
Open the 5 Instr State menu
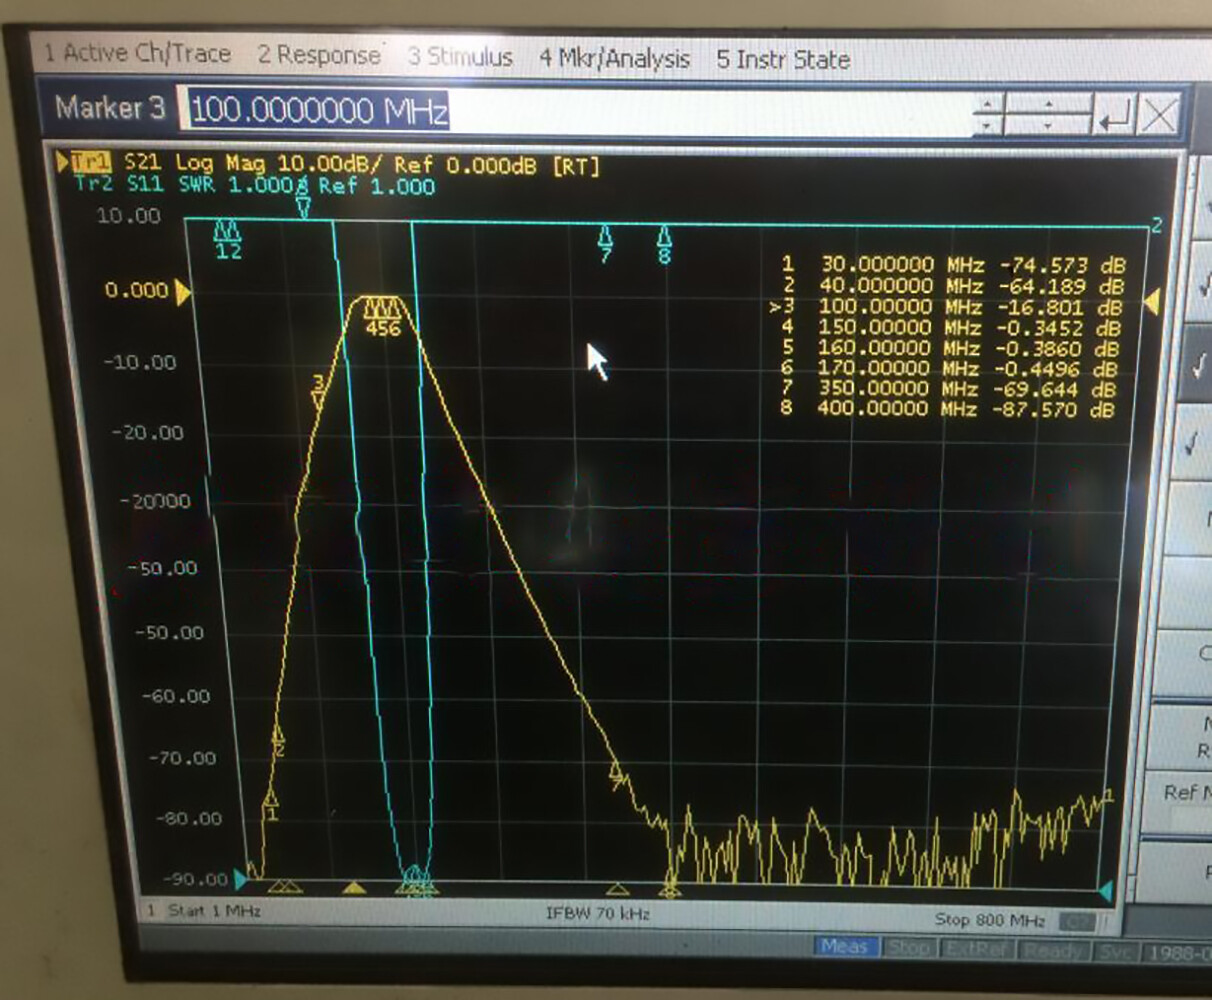783,60
